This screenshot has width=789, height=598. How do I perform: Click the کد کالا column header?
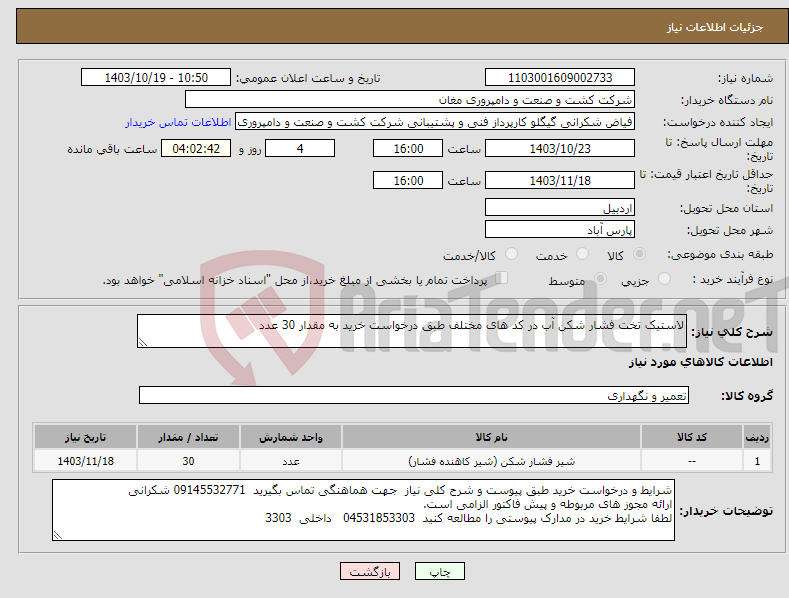coord(691,437)
